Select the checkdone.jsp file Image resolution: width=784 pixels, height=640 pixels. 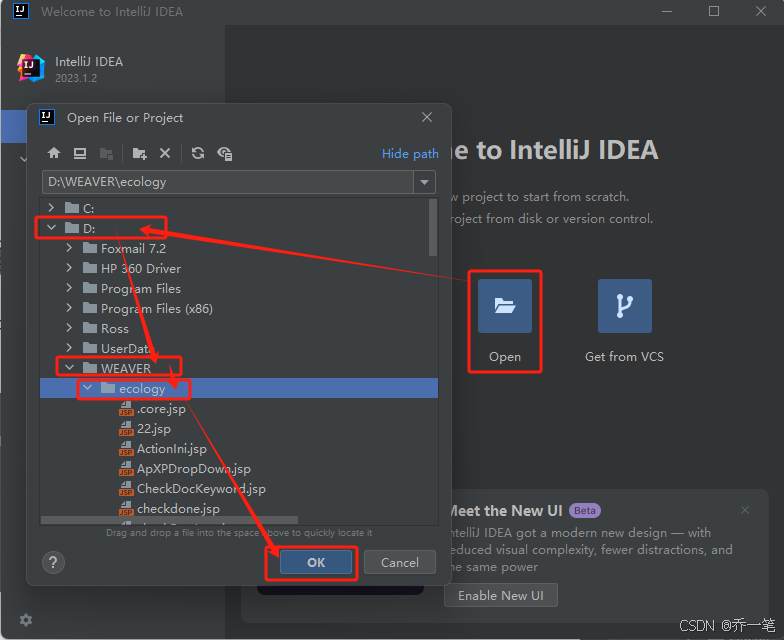pos(239,508)
